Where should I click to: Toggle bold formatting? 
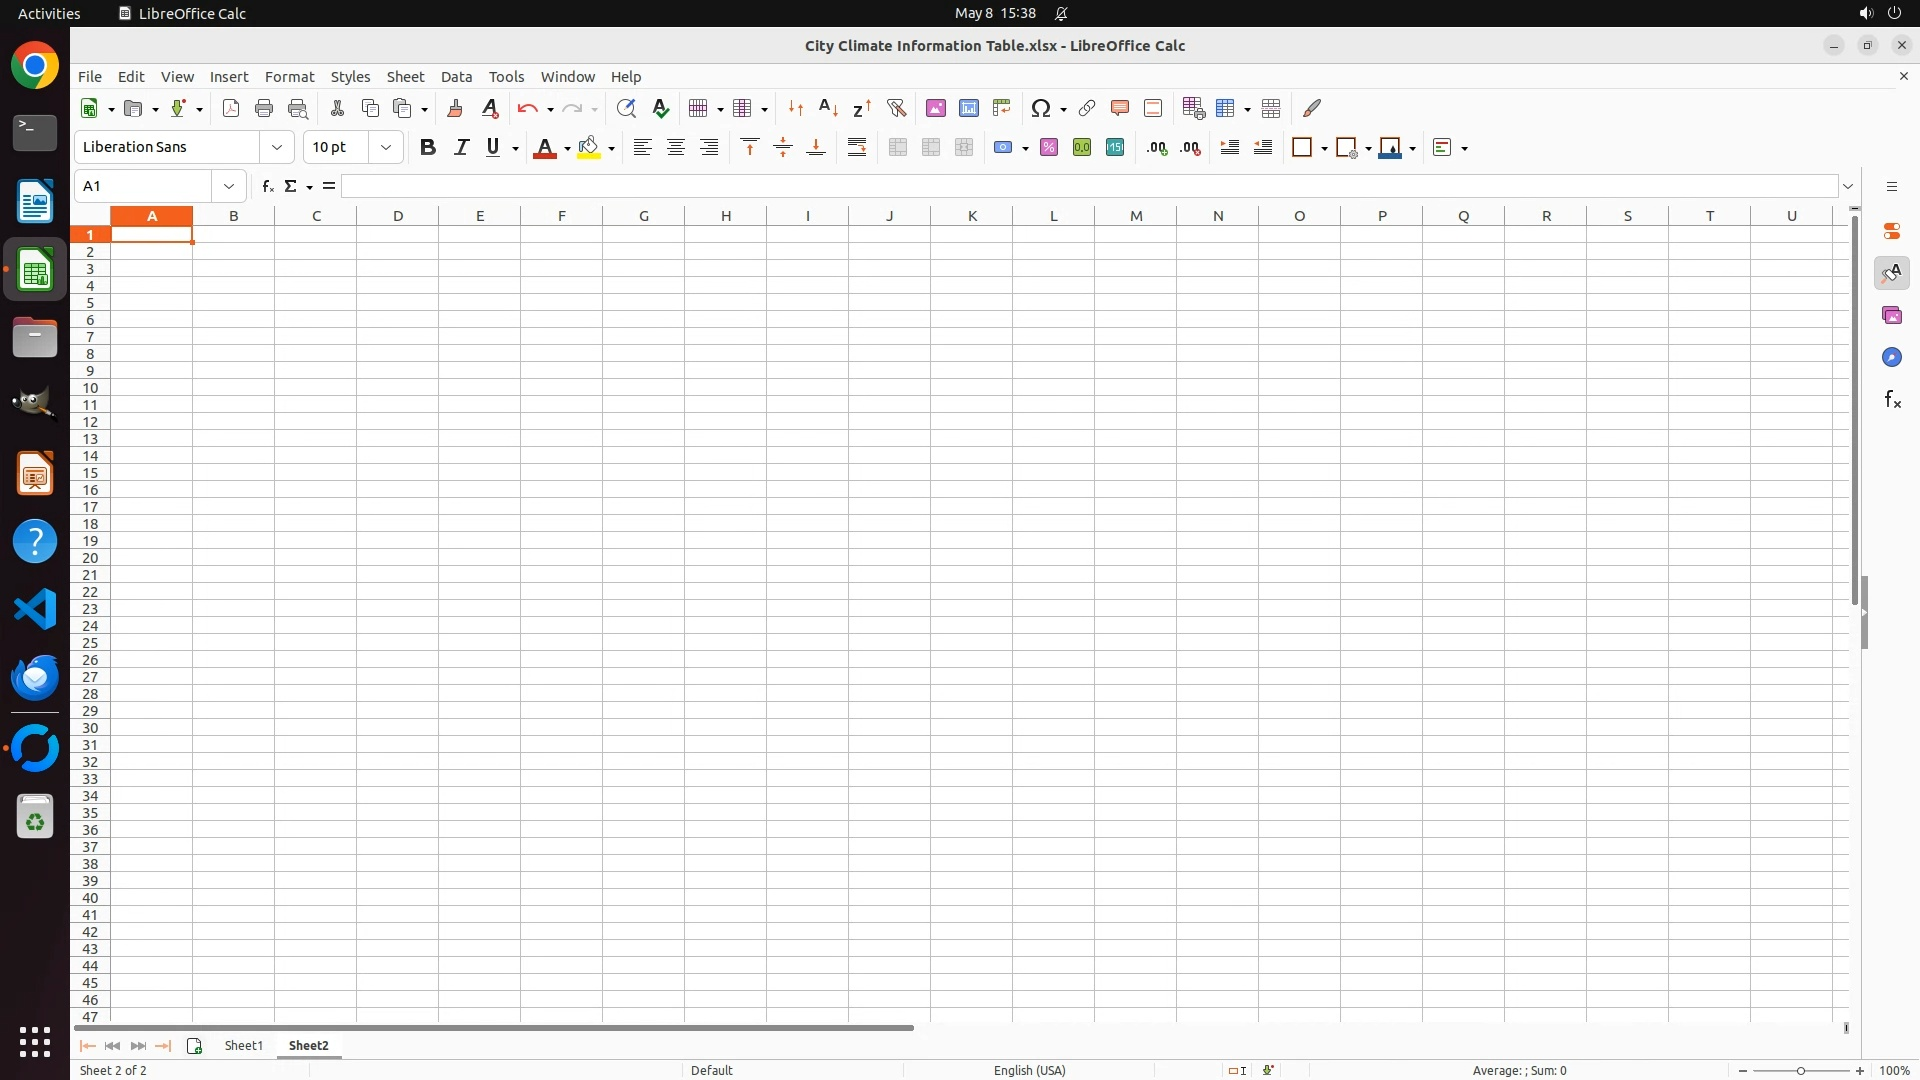pos(428,148)
